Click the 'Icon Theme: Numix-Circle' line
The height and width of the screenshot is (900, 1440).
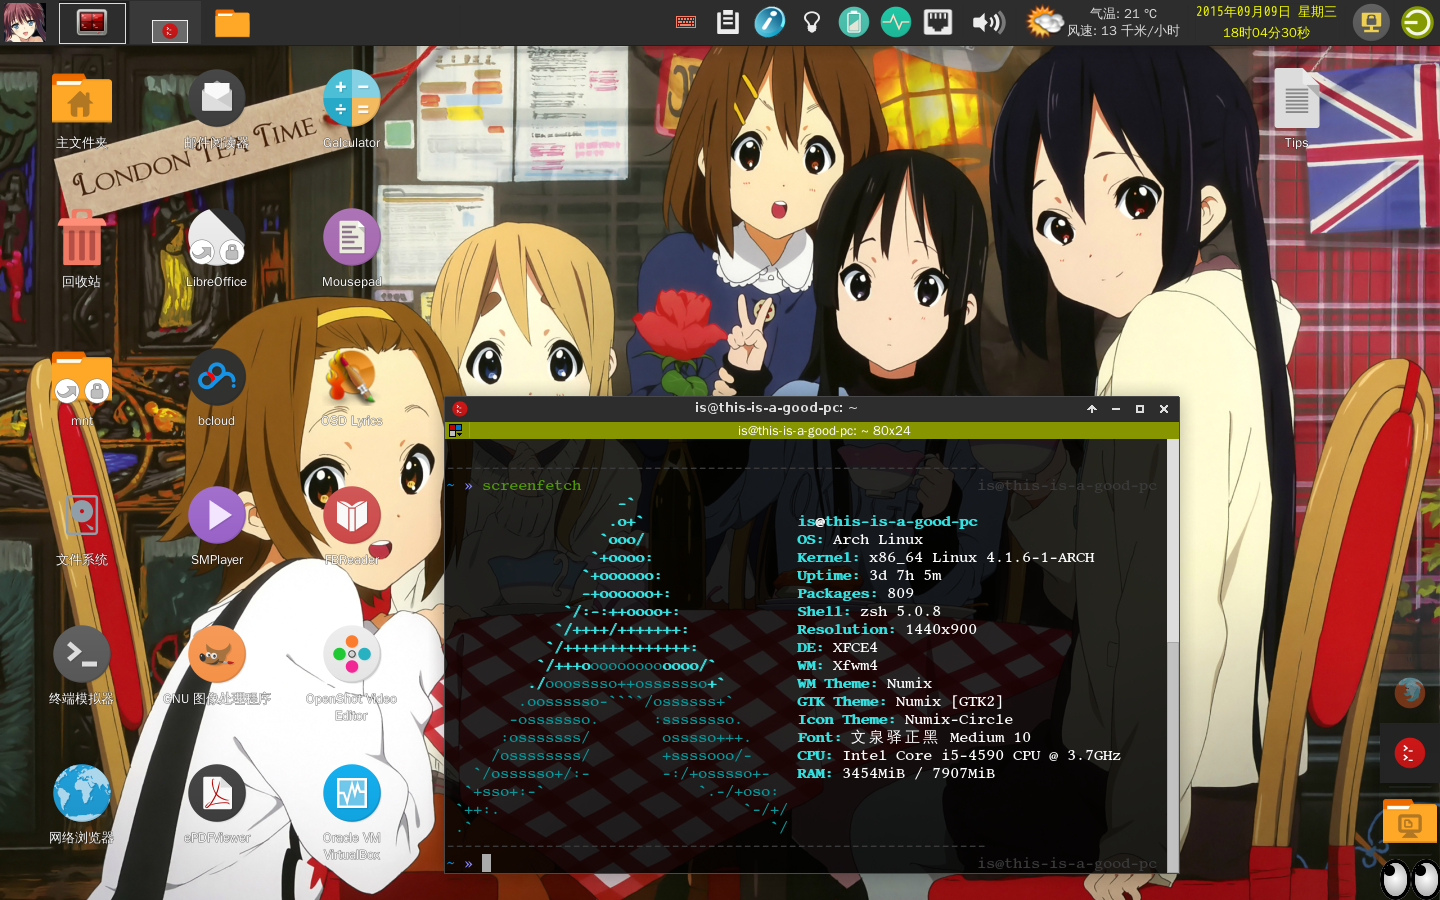click(x=905, y=720)
